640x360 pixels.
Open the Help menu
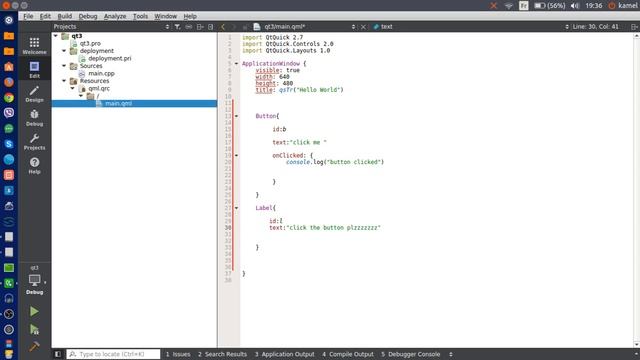[190, 16]
